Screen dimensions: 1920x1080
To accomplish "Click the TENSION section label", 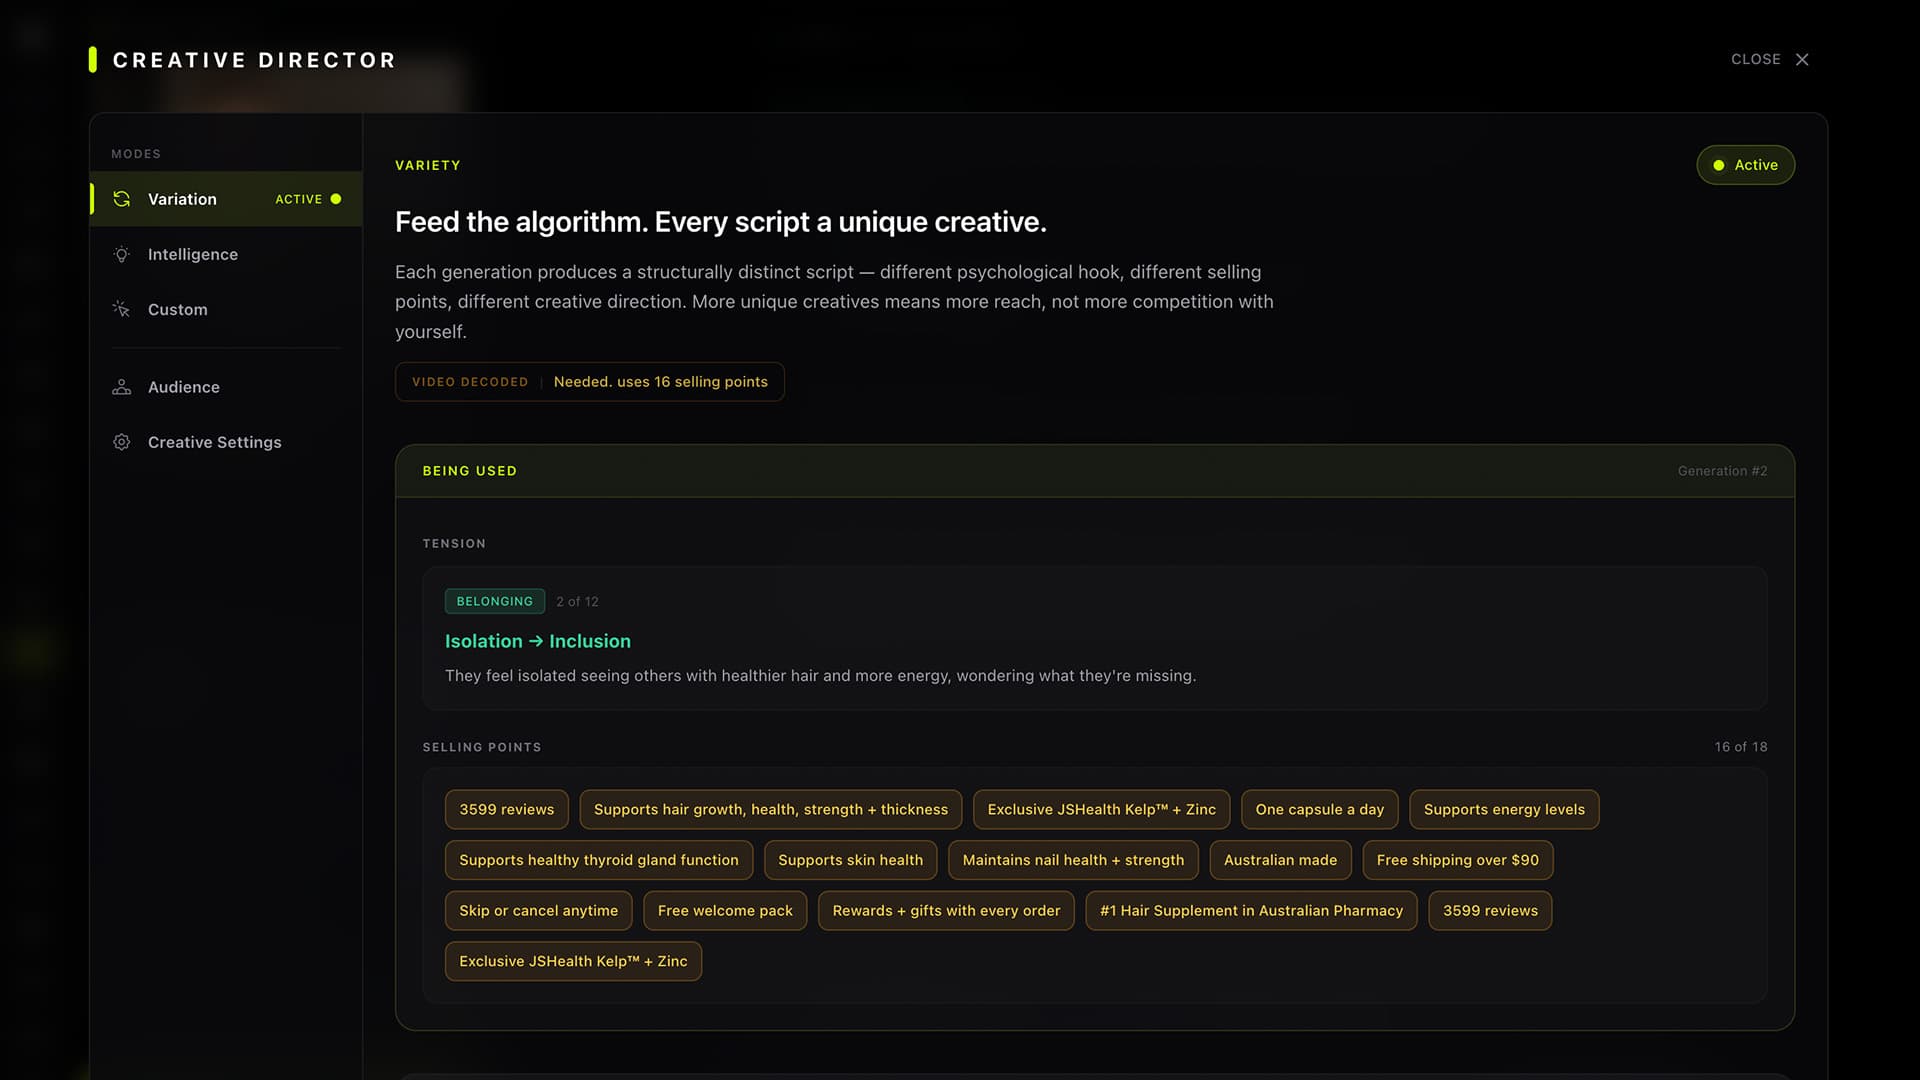I will (x=454, y=544).
